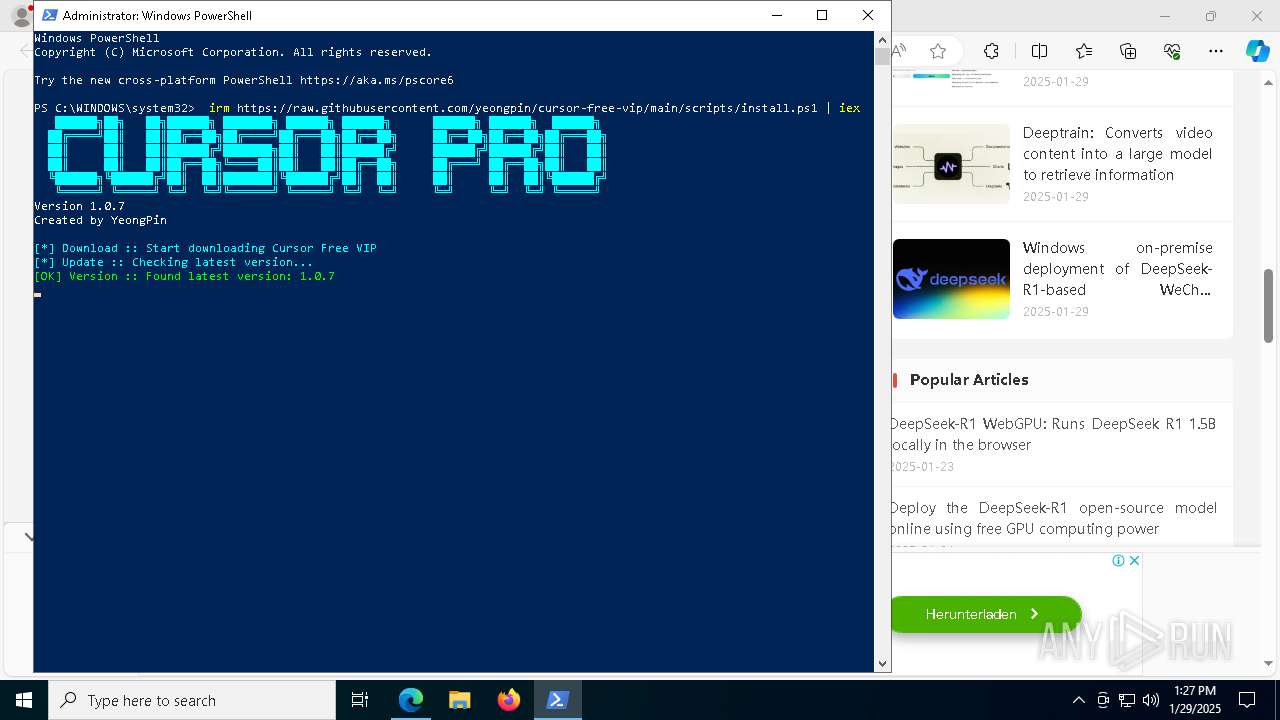Click Edge browser's favorite star icon
The image size is (1280, 720).
click(x=937, y=51)
